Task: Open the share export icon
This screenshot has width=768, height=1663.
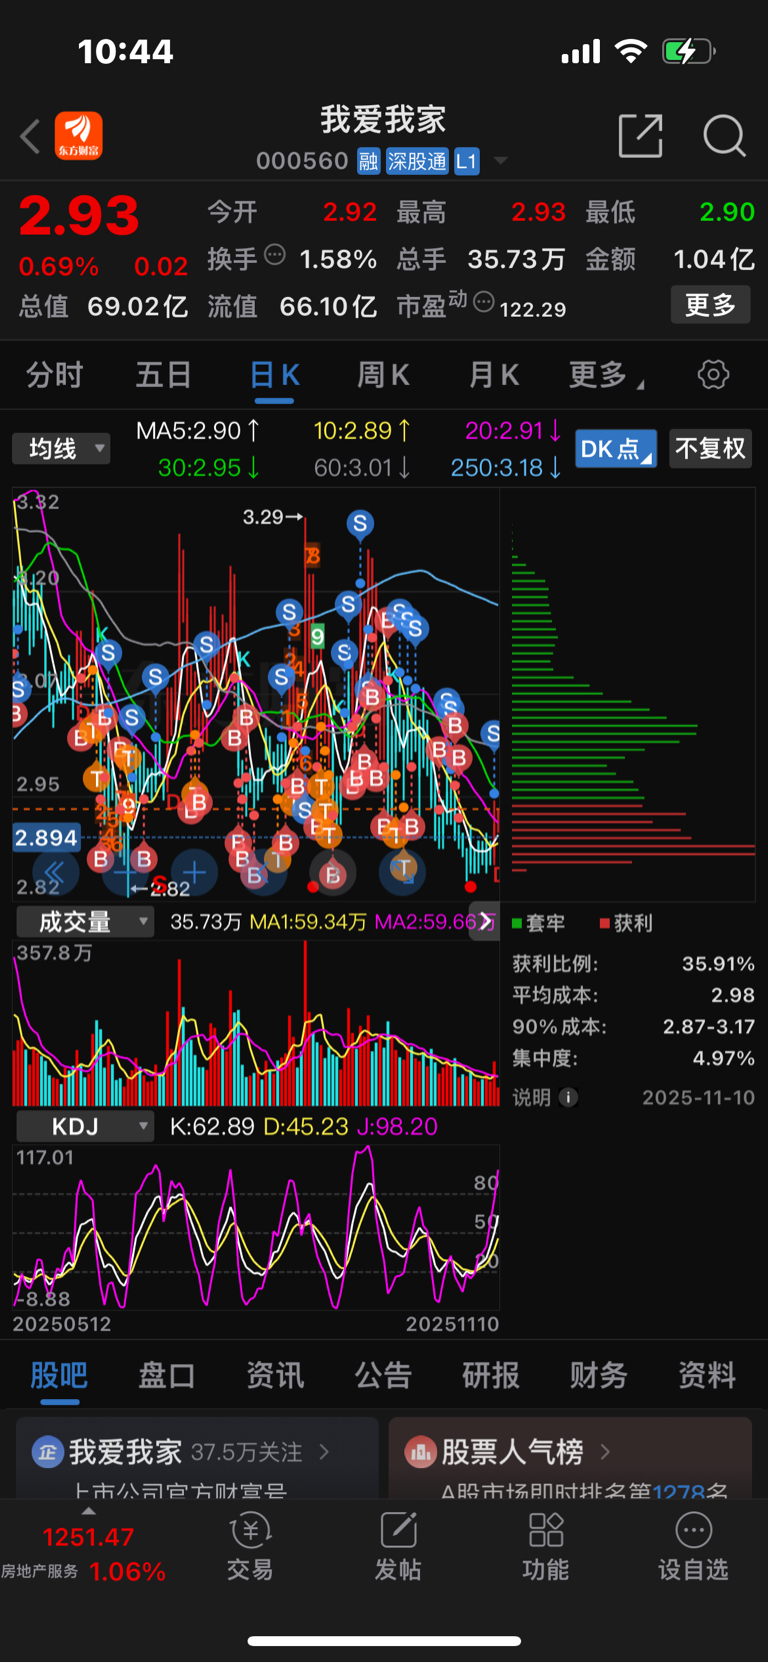Action: pos(641,135)
